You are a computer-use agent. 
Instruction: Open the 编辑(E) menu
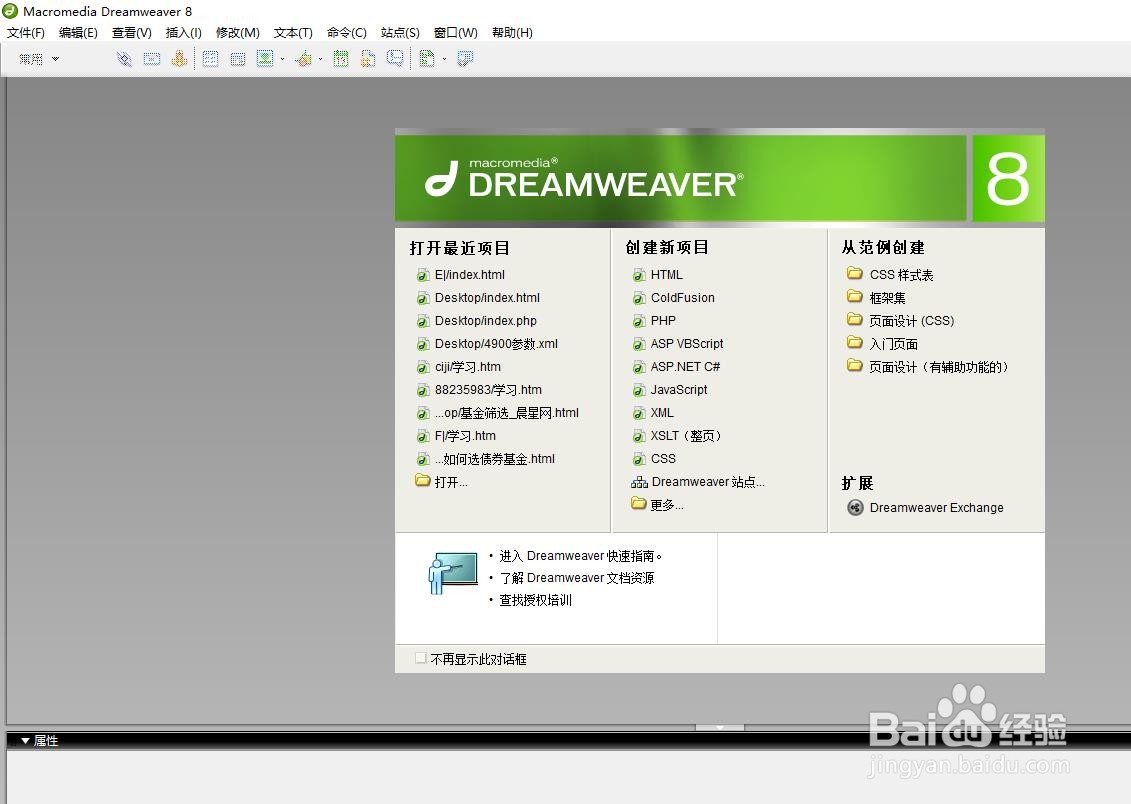pos(78,32)
